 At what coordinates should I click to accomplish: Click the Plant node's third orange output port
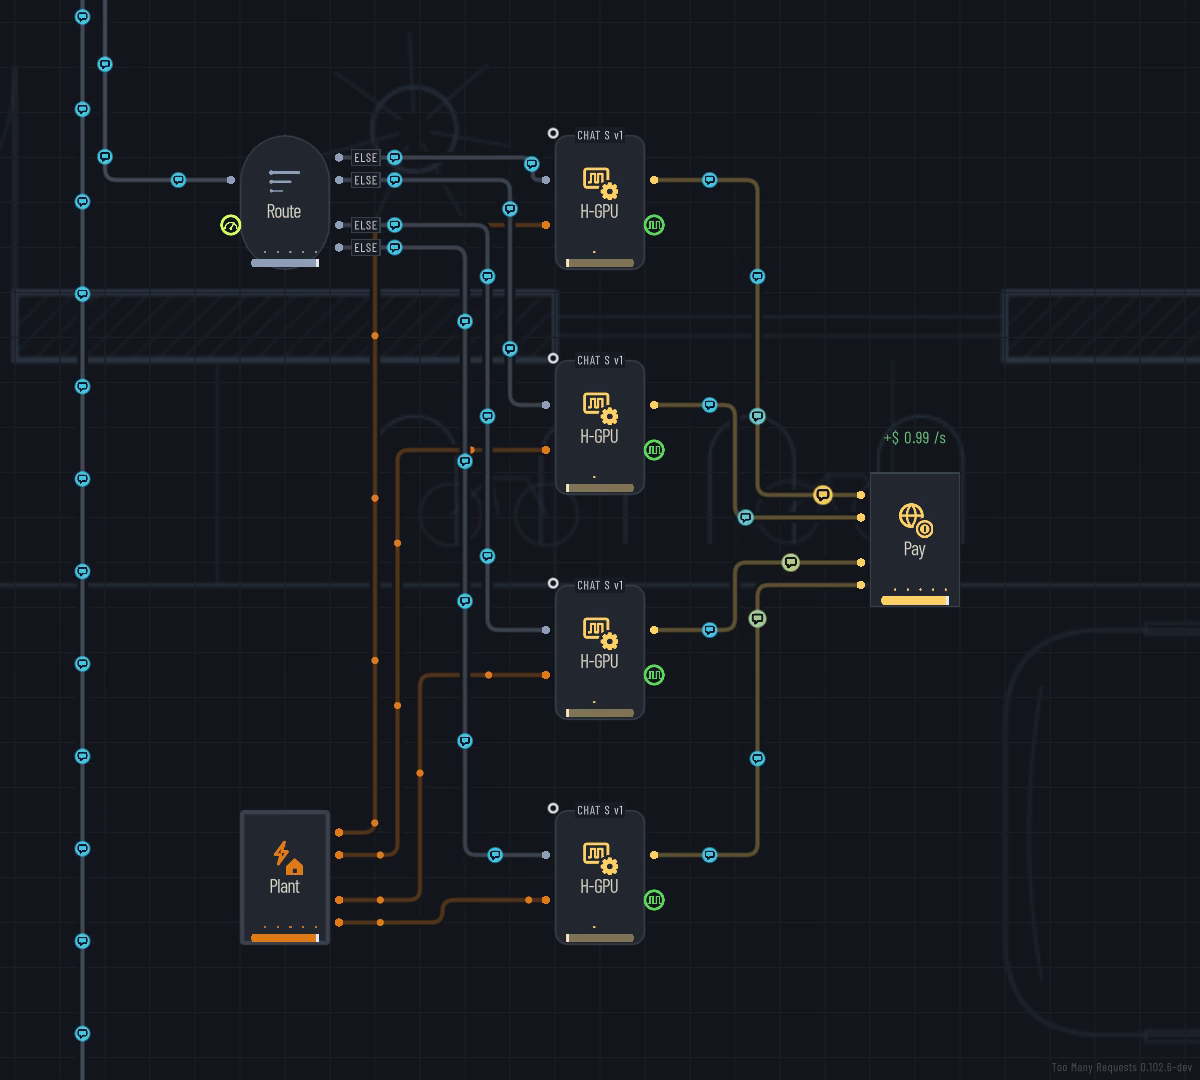tap(339, 900)
